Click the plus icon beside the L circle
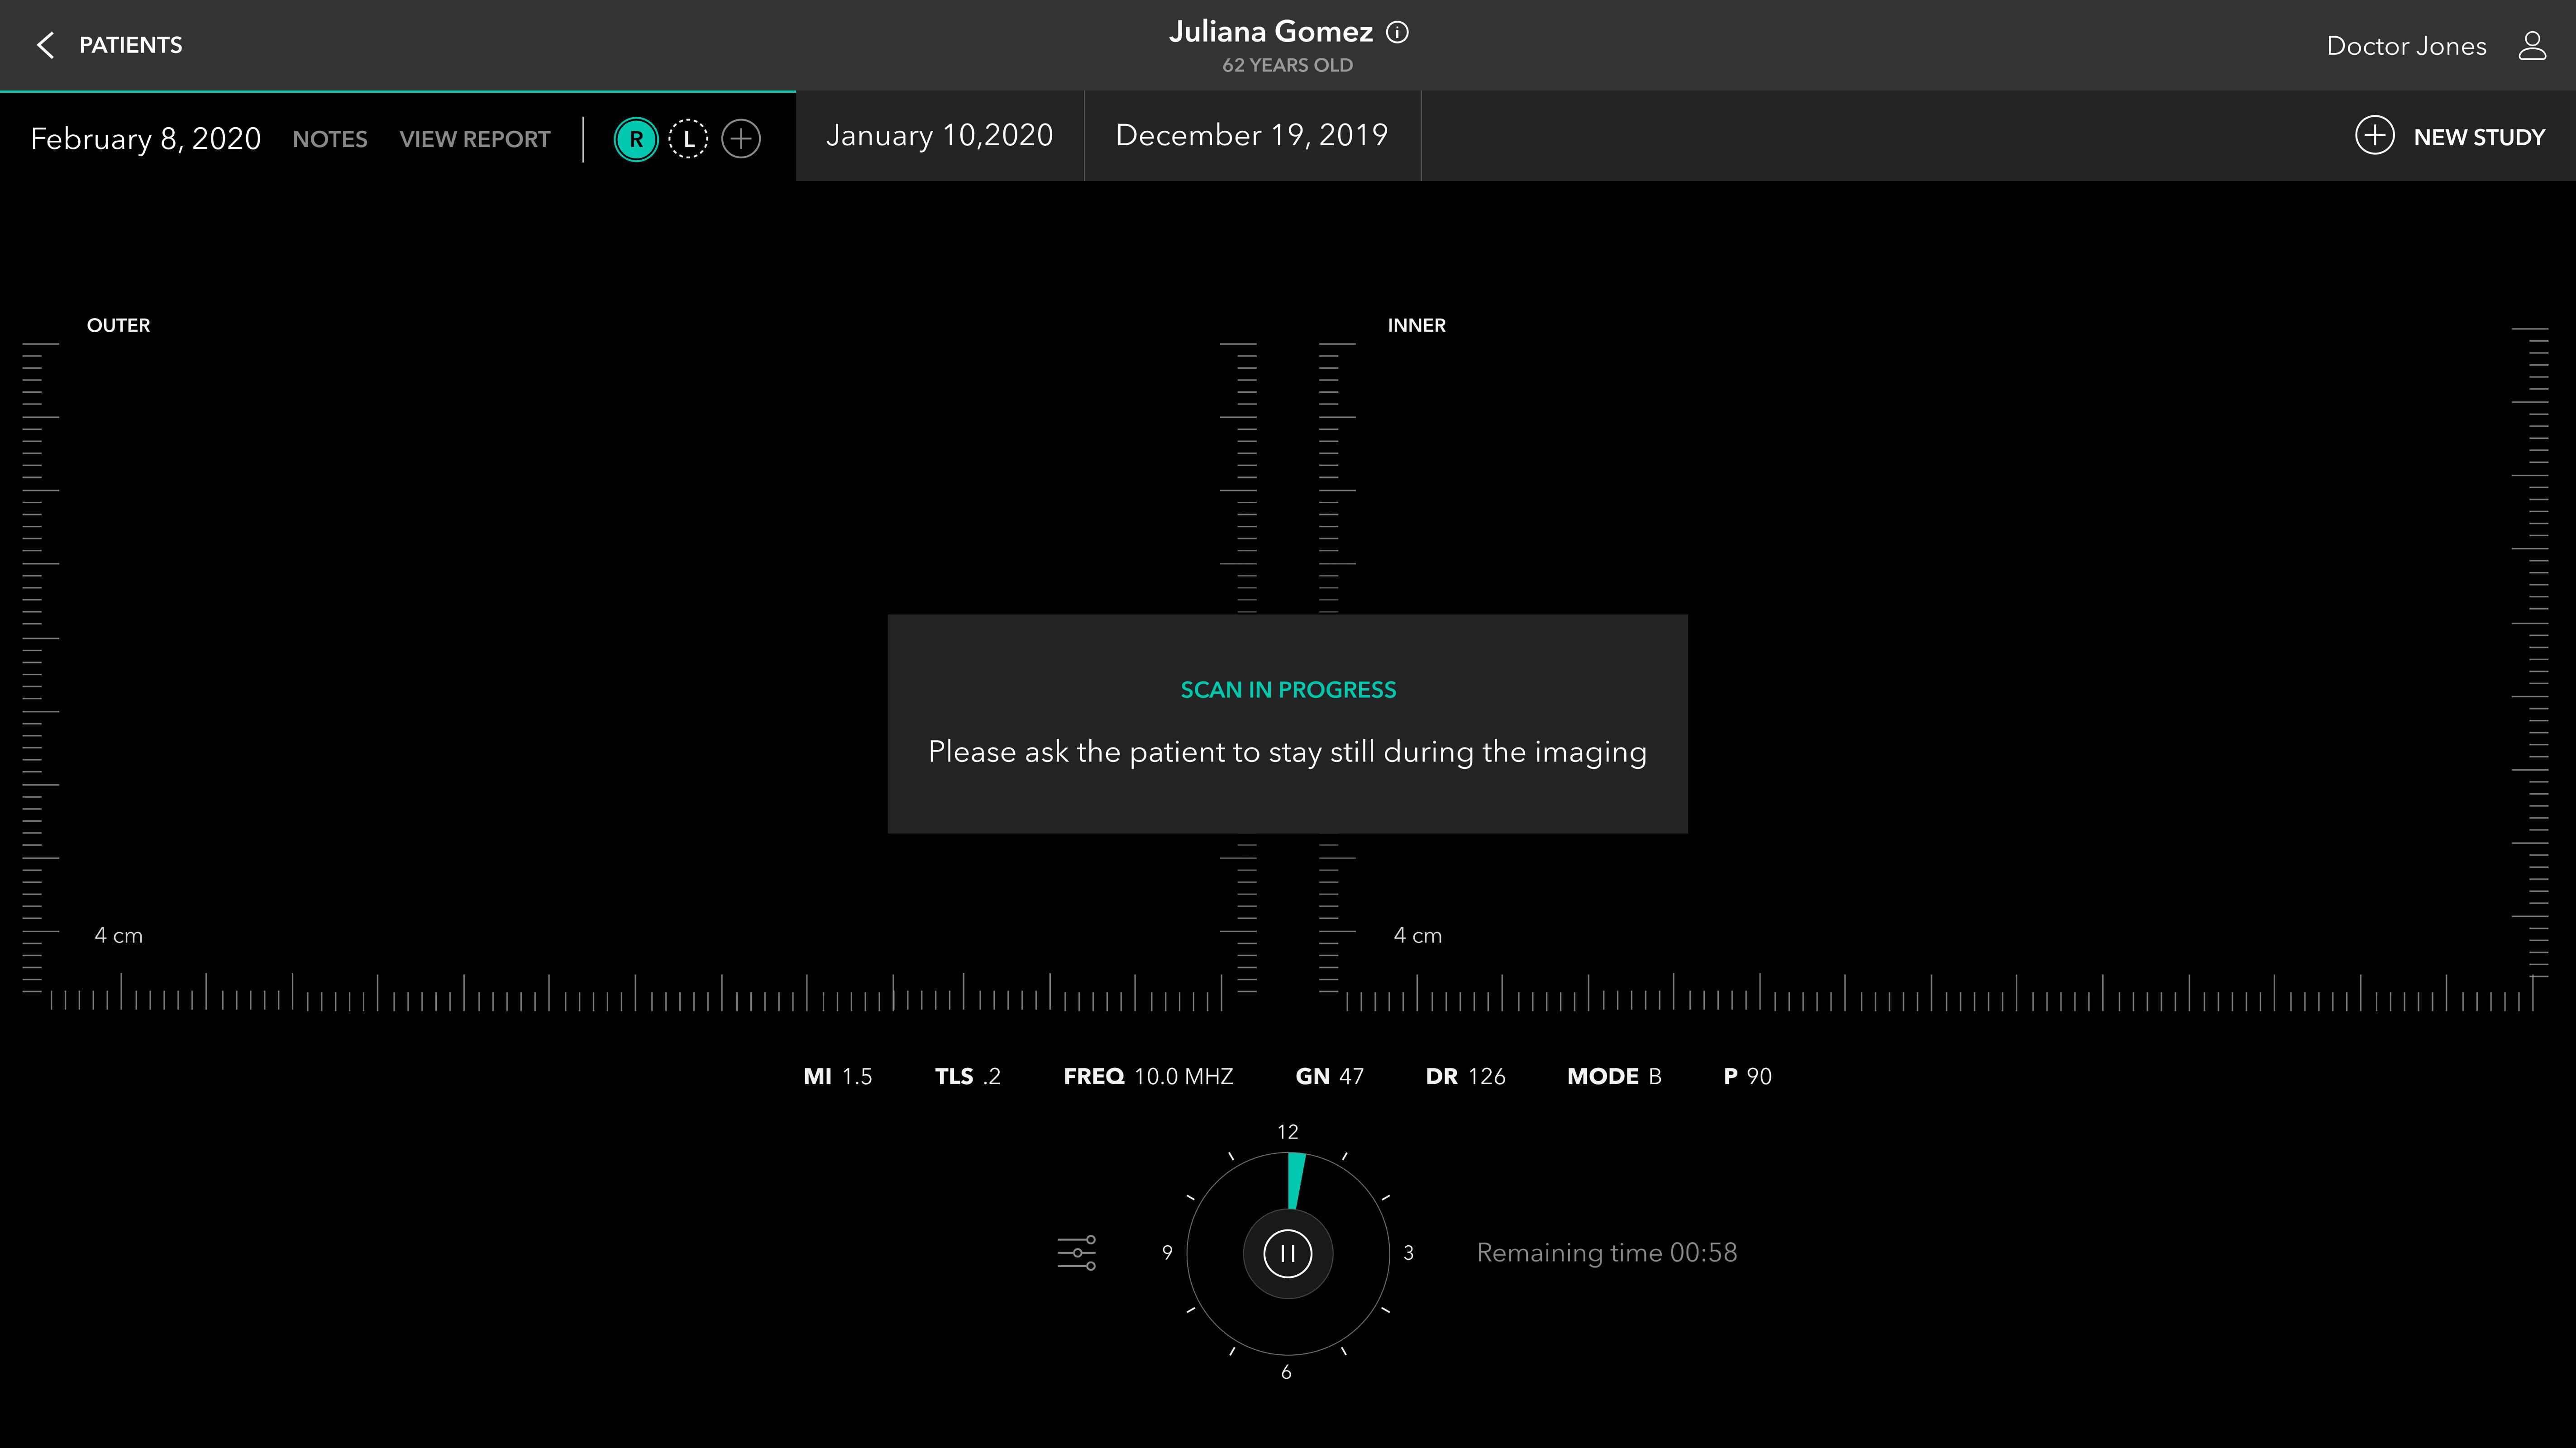Image resolution: width=2576 pixels, height=1448 pixels. [741, 138]
